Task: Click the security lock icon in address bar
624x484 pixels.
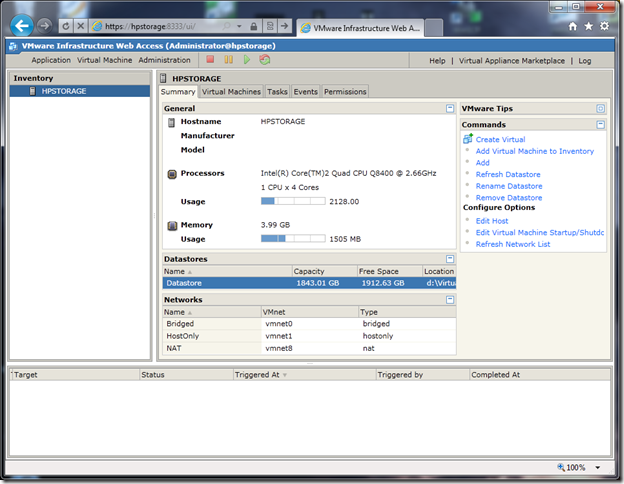Action: [x=254, y=27]
